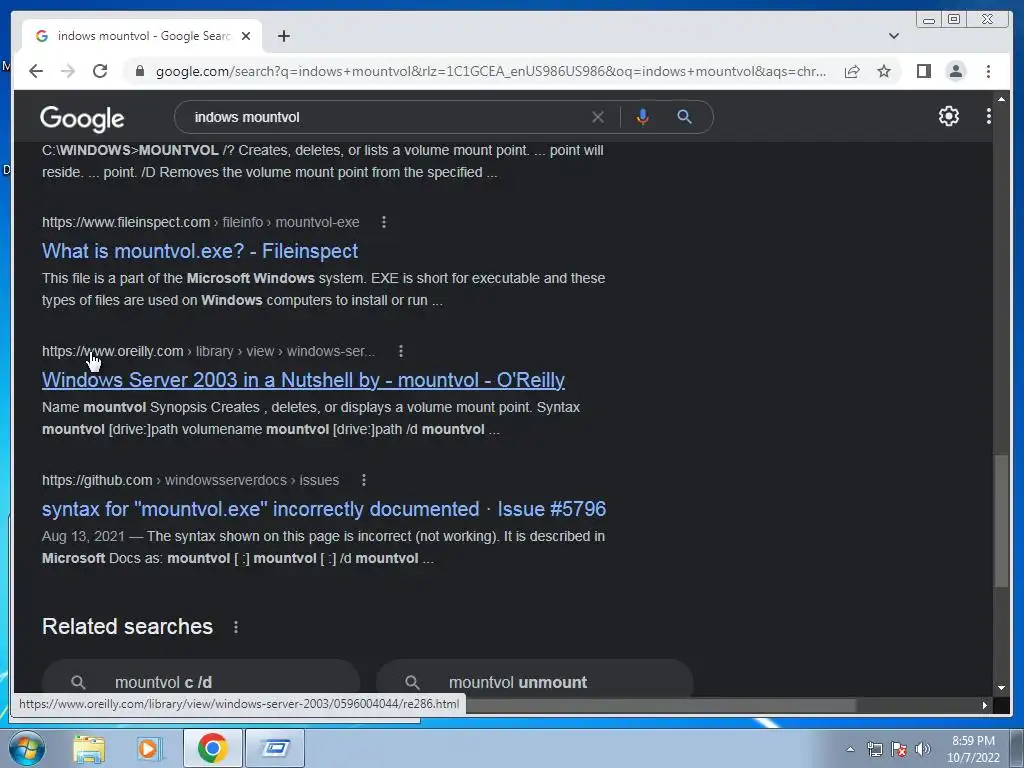Open options for the fileinspect.com result
Viewport: 1024px width, 768px height.
(x=383, y=222)
